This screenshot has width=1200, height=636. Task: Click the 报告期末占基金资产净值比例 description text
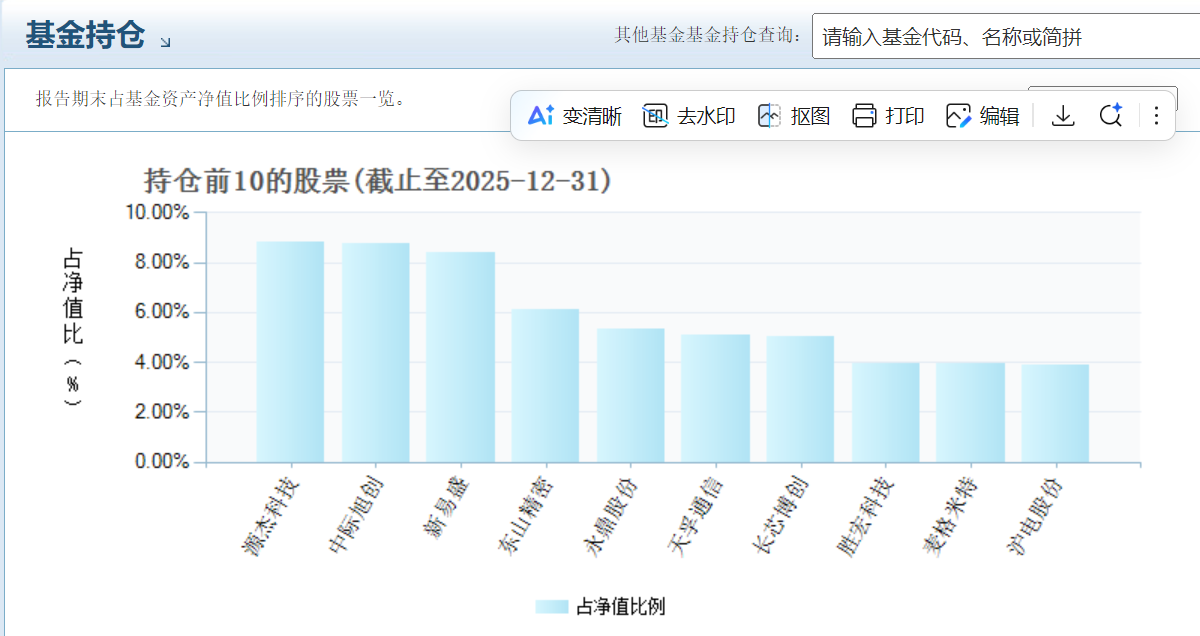[221, 98]
